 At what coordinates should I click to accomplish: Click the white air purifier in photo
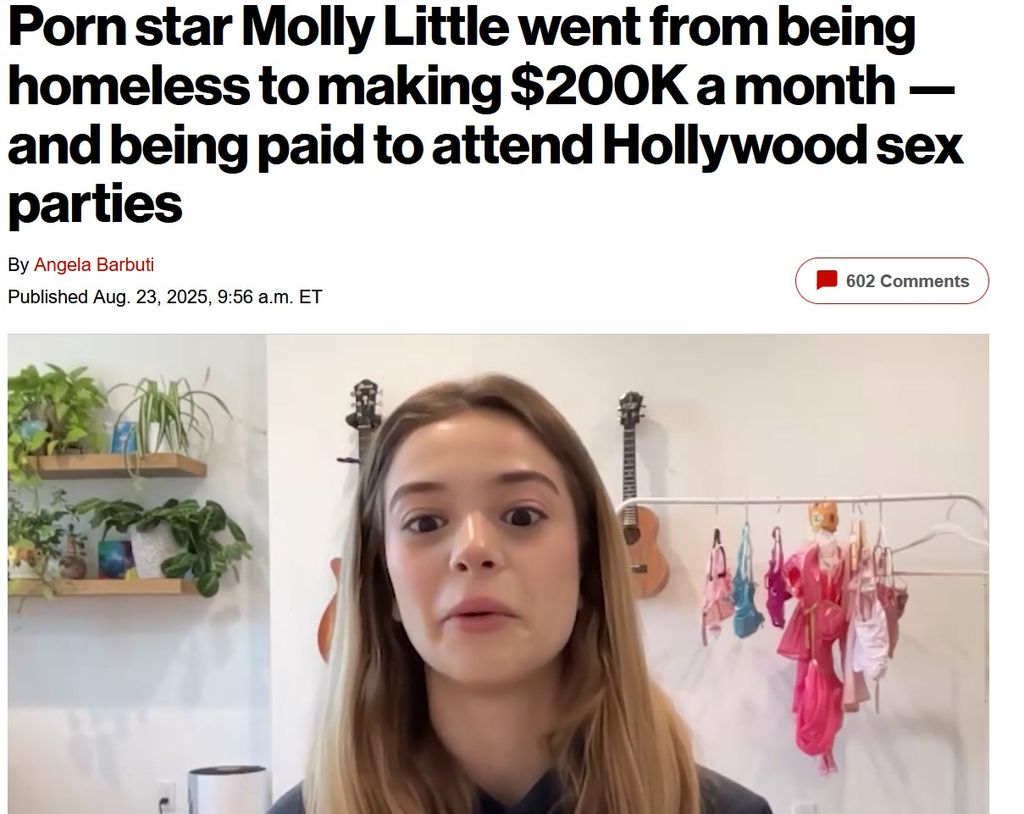point(227,790)
